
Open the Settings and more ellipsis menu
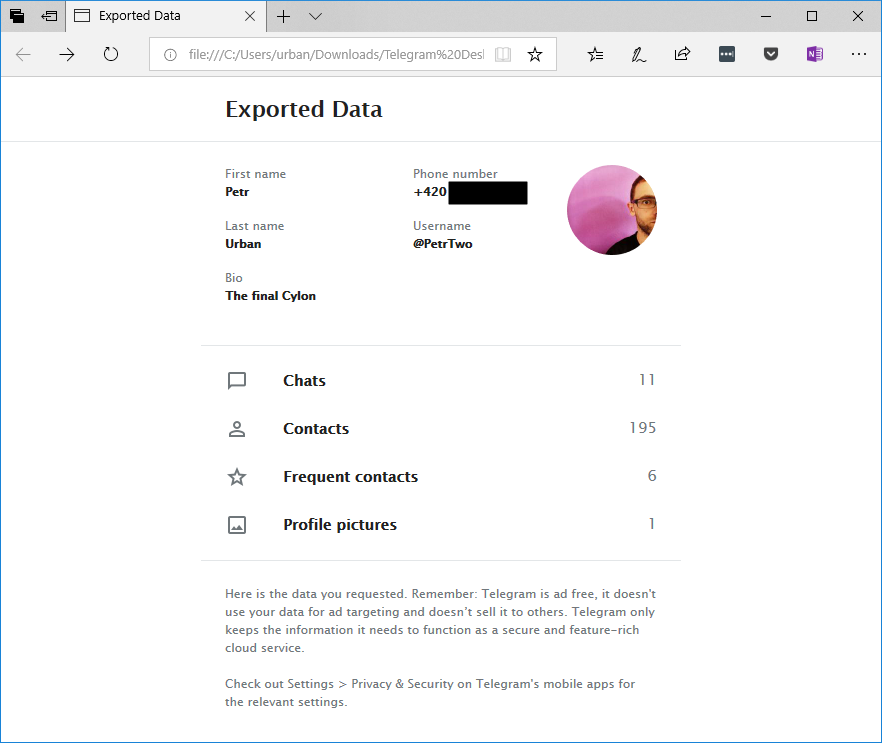click(859, 54)
